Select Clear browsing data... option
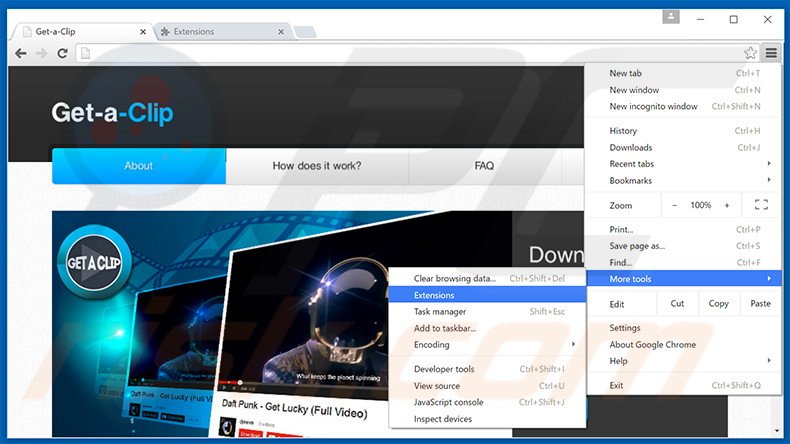 [487, 278]
